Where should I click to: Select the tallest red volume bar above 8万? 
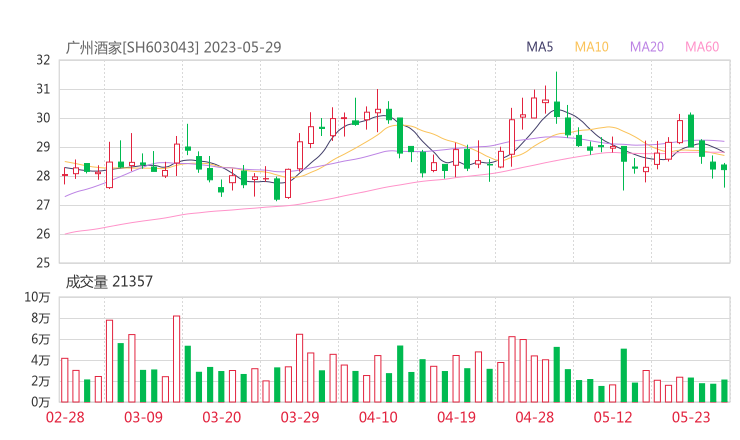point(177,359)
